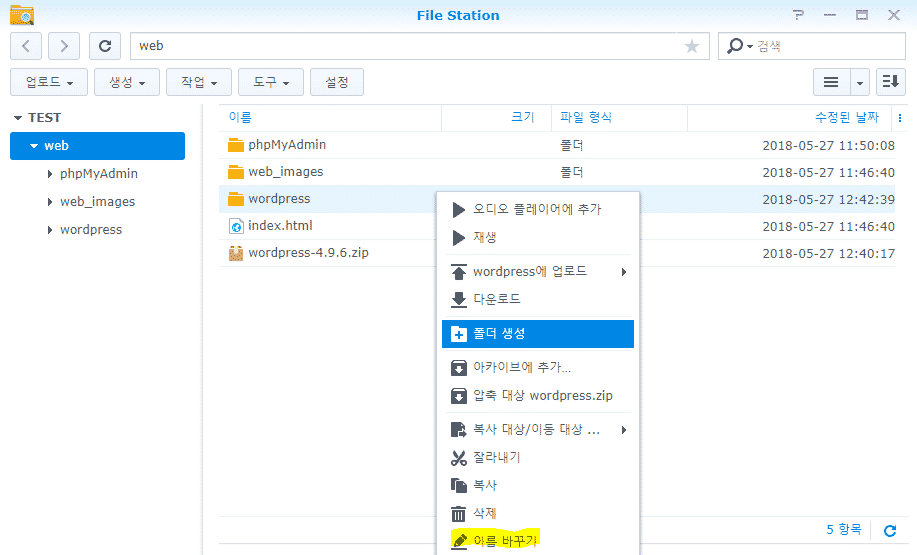Expand web_images tree node arrow
Image resolution: width=917 pixels, height=555 pixels.
pyautogui.click(x=50, y=202)
